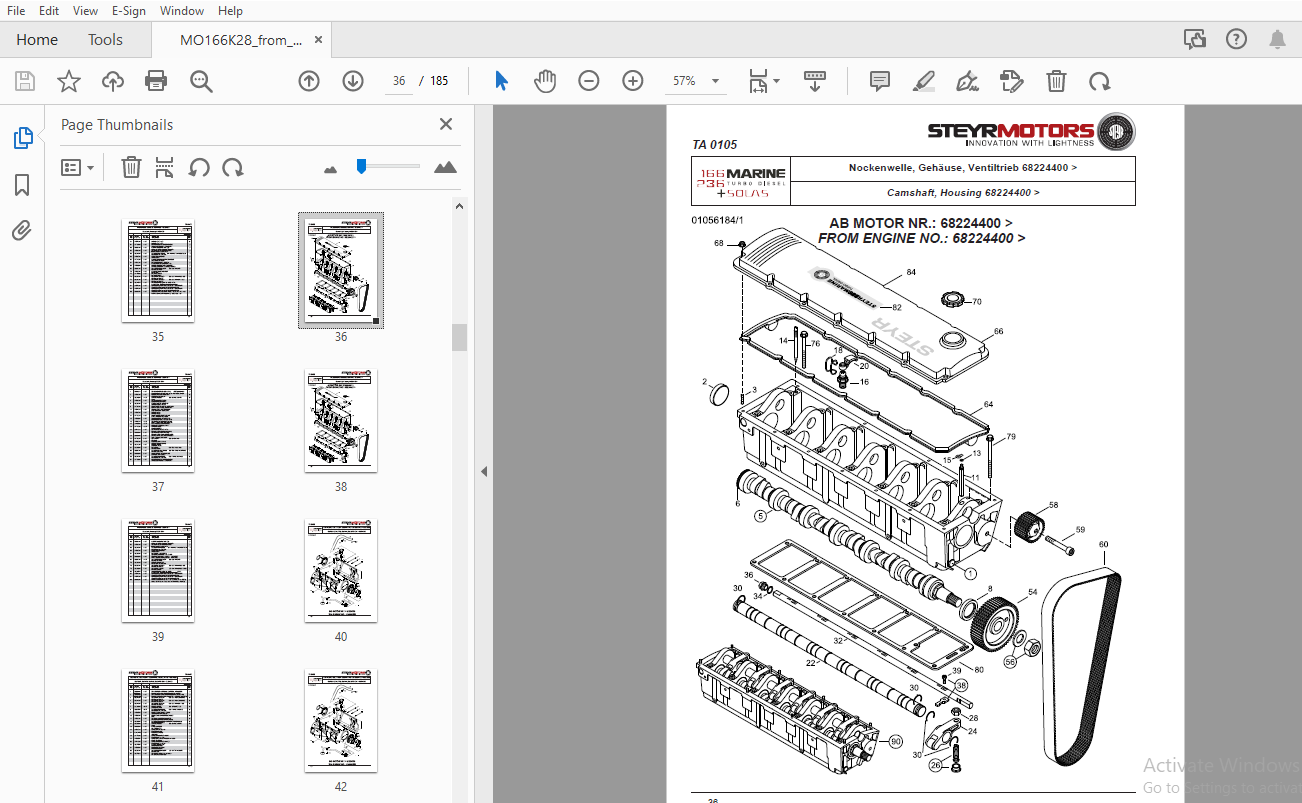This screenshot has width=1302, height=803.
Task: Go to previous page arrow
Action: (x=309, y=81)
